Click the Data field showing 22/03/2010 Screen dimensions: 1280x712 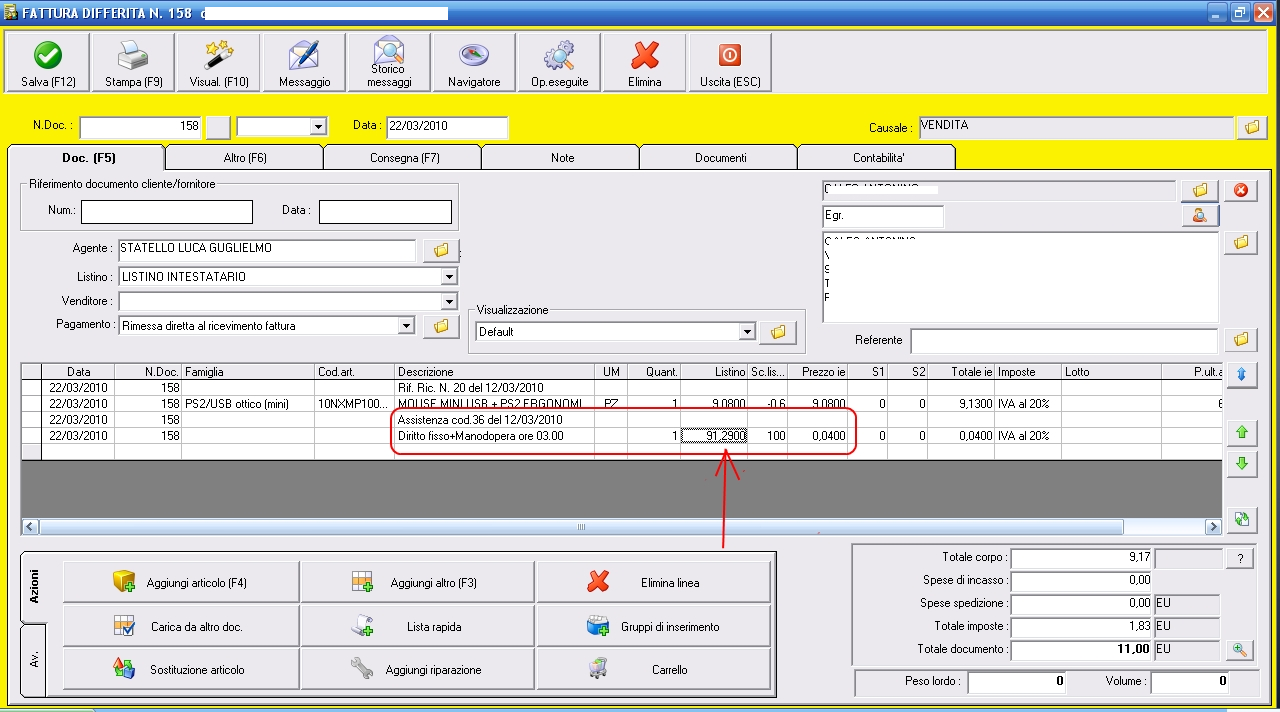pos(447,127)
